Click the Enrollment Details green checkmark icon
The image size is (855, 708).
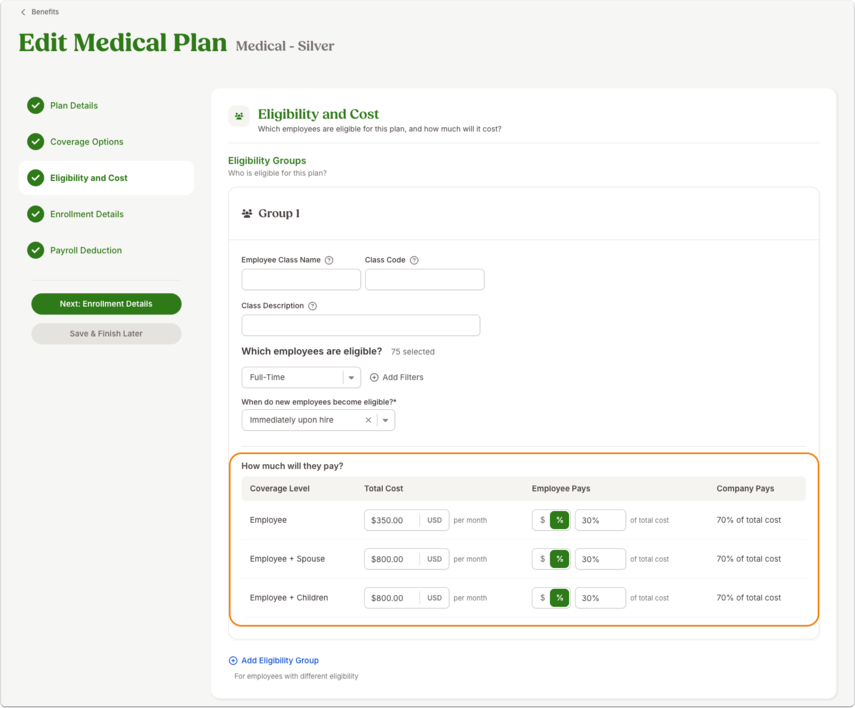[x=35, y=214]
